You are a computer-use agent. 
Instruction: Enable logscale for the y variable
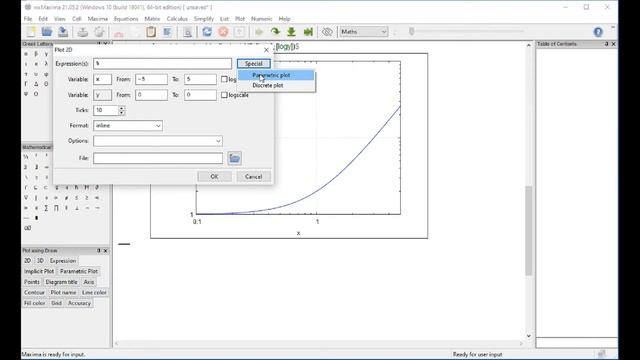224,95
